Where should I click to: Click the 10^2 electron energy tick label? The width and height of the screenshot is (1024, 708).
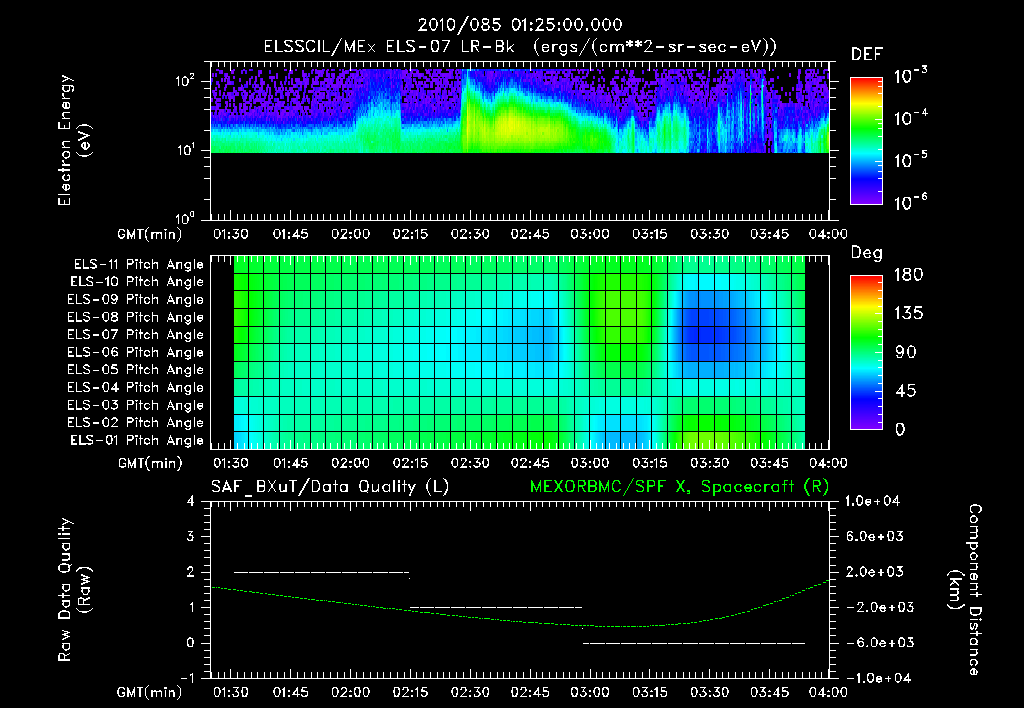(x=185, y=82)
